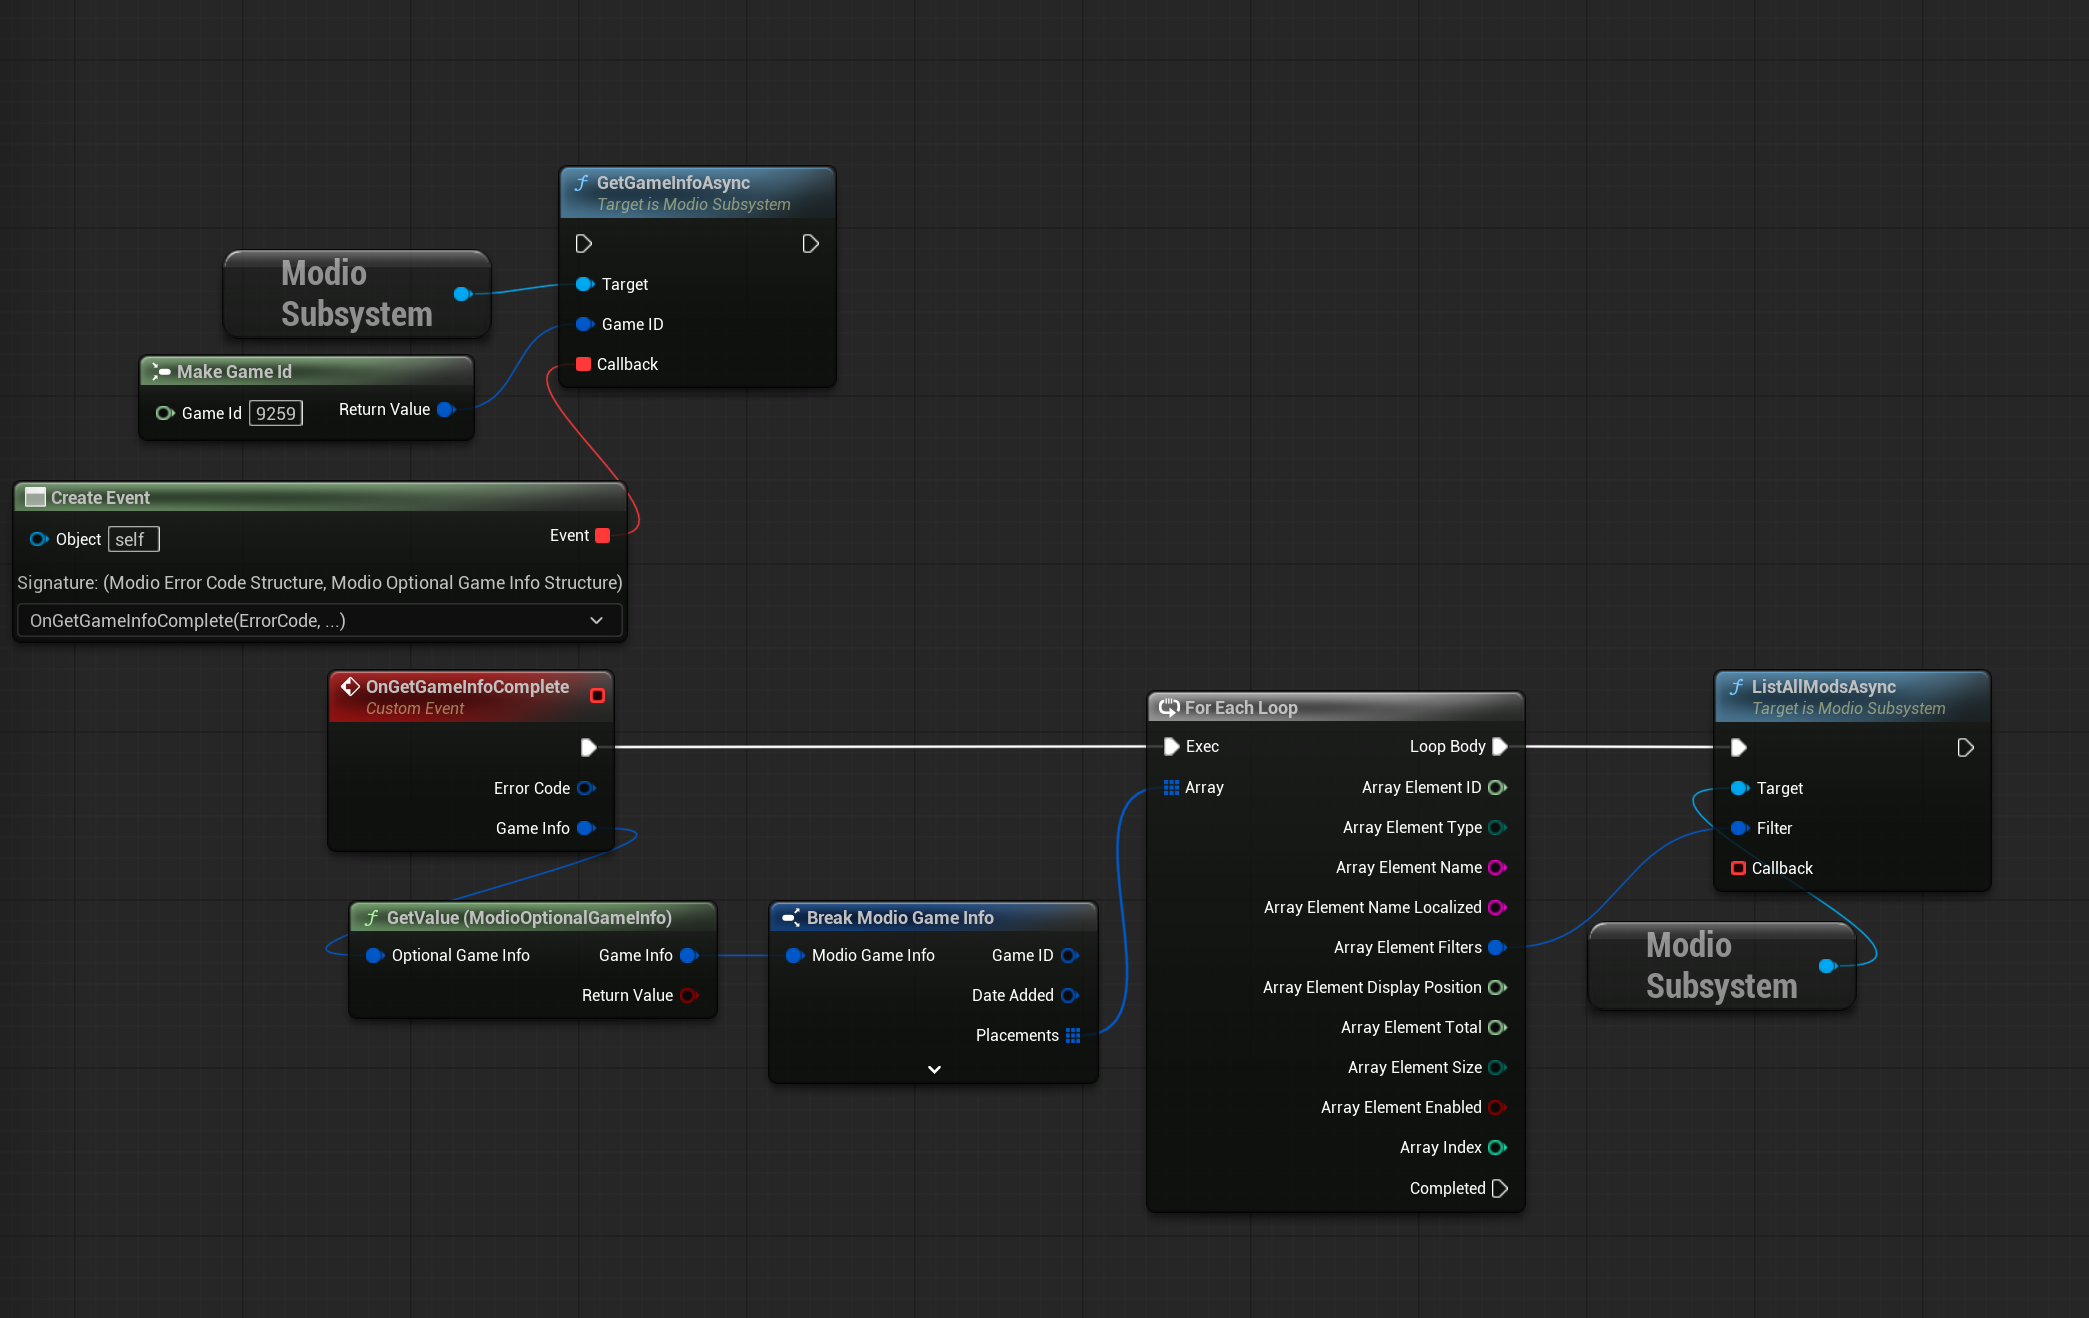This screenshot has height=1318, width=2089.
Task: Click the self Object field
Action: click(133, 539)
